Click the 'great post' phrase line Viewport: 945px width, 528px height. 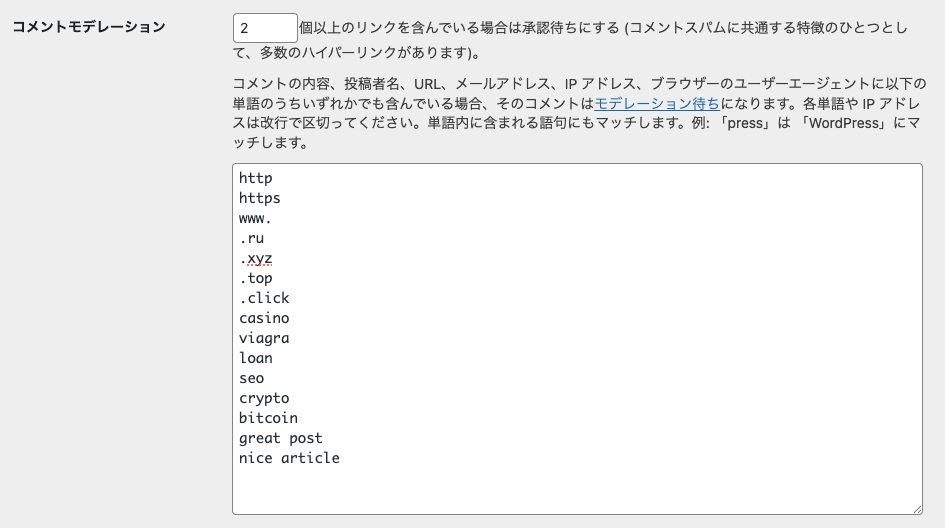pos(281,438)
